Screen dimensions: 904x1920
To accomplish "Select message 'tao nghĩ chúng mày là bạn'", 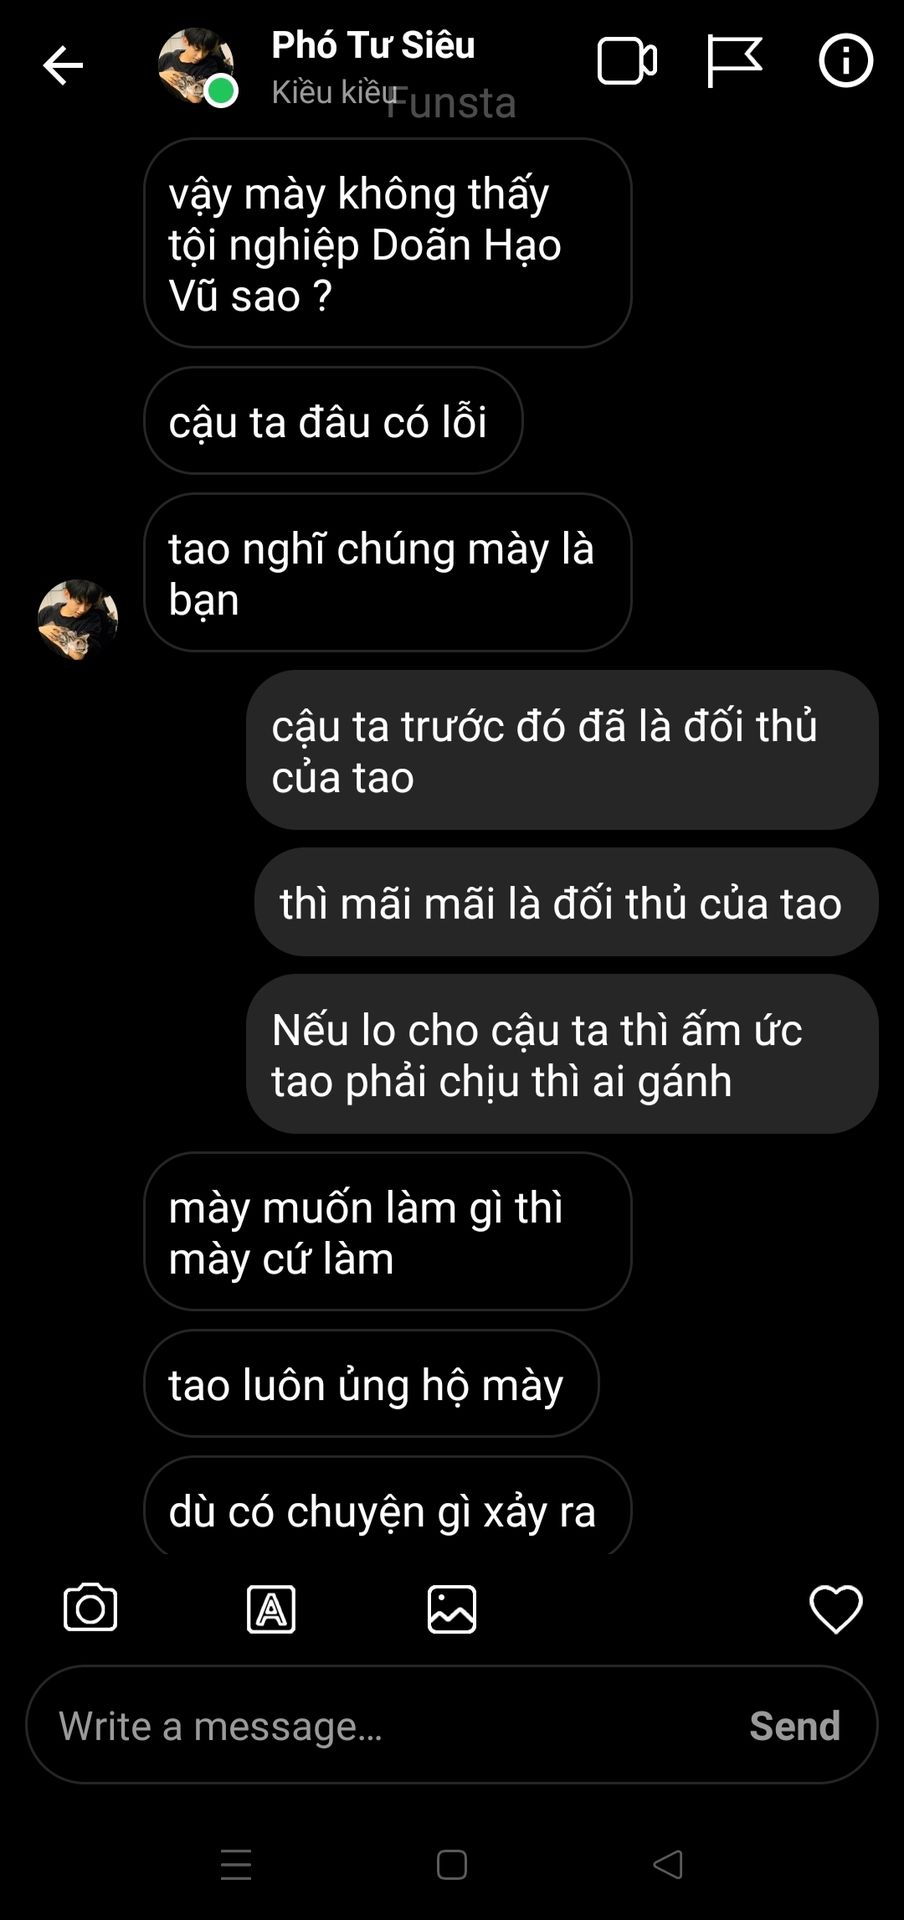I will coord(388,573).
